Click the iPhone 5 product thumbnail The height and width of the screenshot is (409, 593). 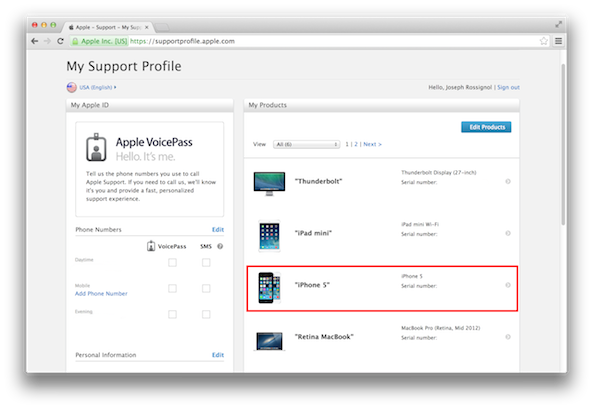point(269,288)
